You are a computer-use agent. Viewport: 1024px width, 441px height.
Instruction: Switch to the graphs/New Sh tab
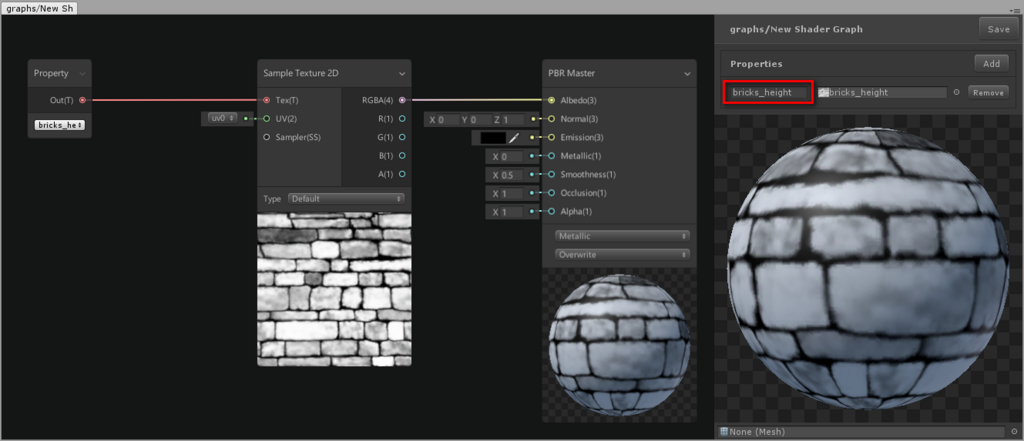pyautogui.click(x=39, y=7)
